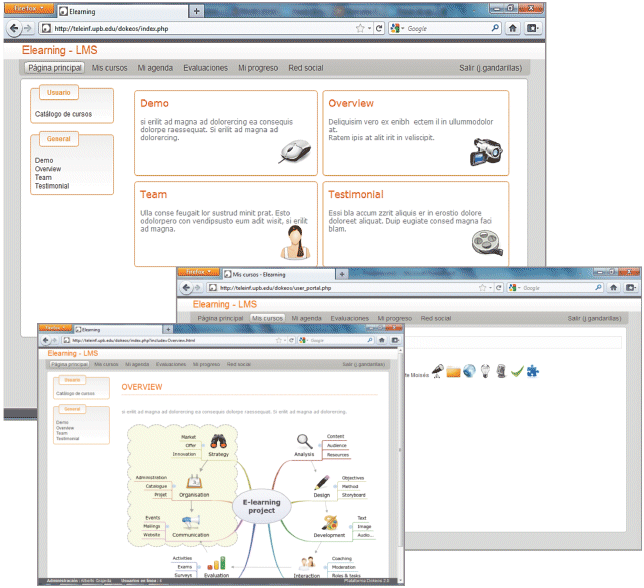This screenshot has width=644, height=588.
Task: Click Salir (j gandarillas) logout link in top window
Action: (x=486, y=68)
